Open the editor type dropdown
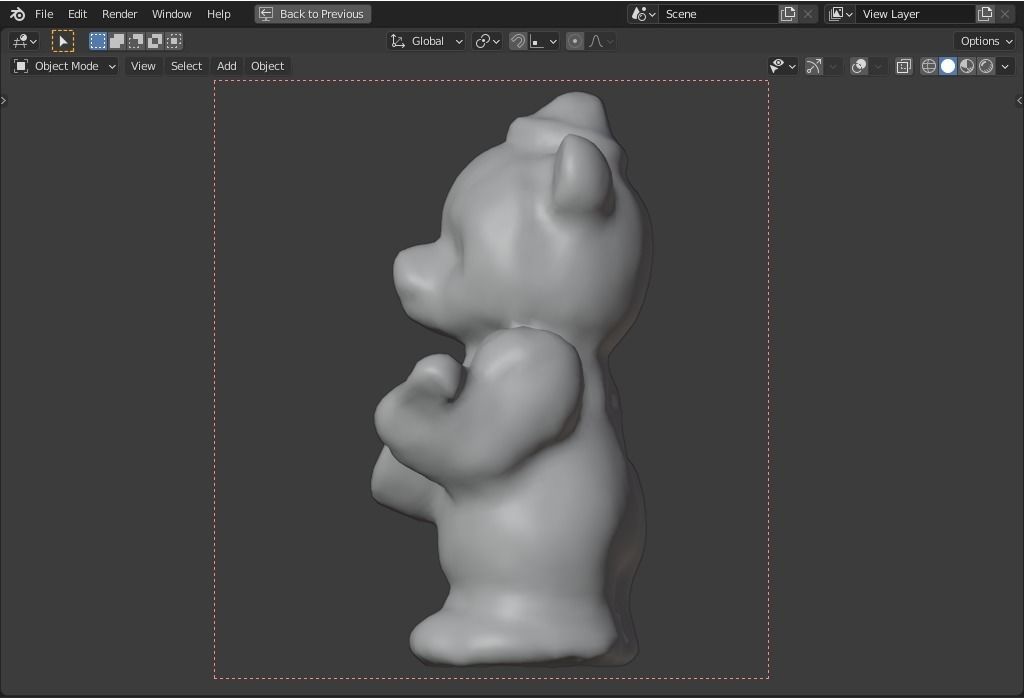Screen dimensions: 1024x698 coord(25,41)
